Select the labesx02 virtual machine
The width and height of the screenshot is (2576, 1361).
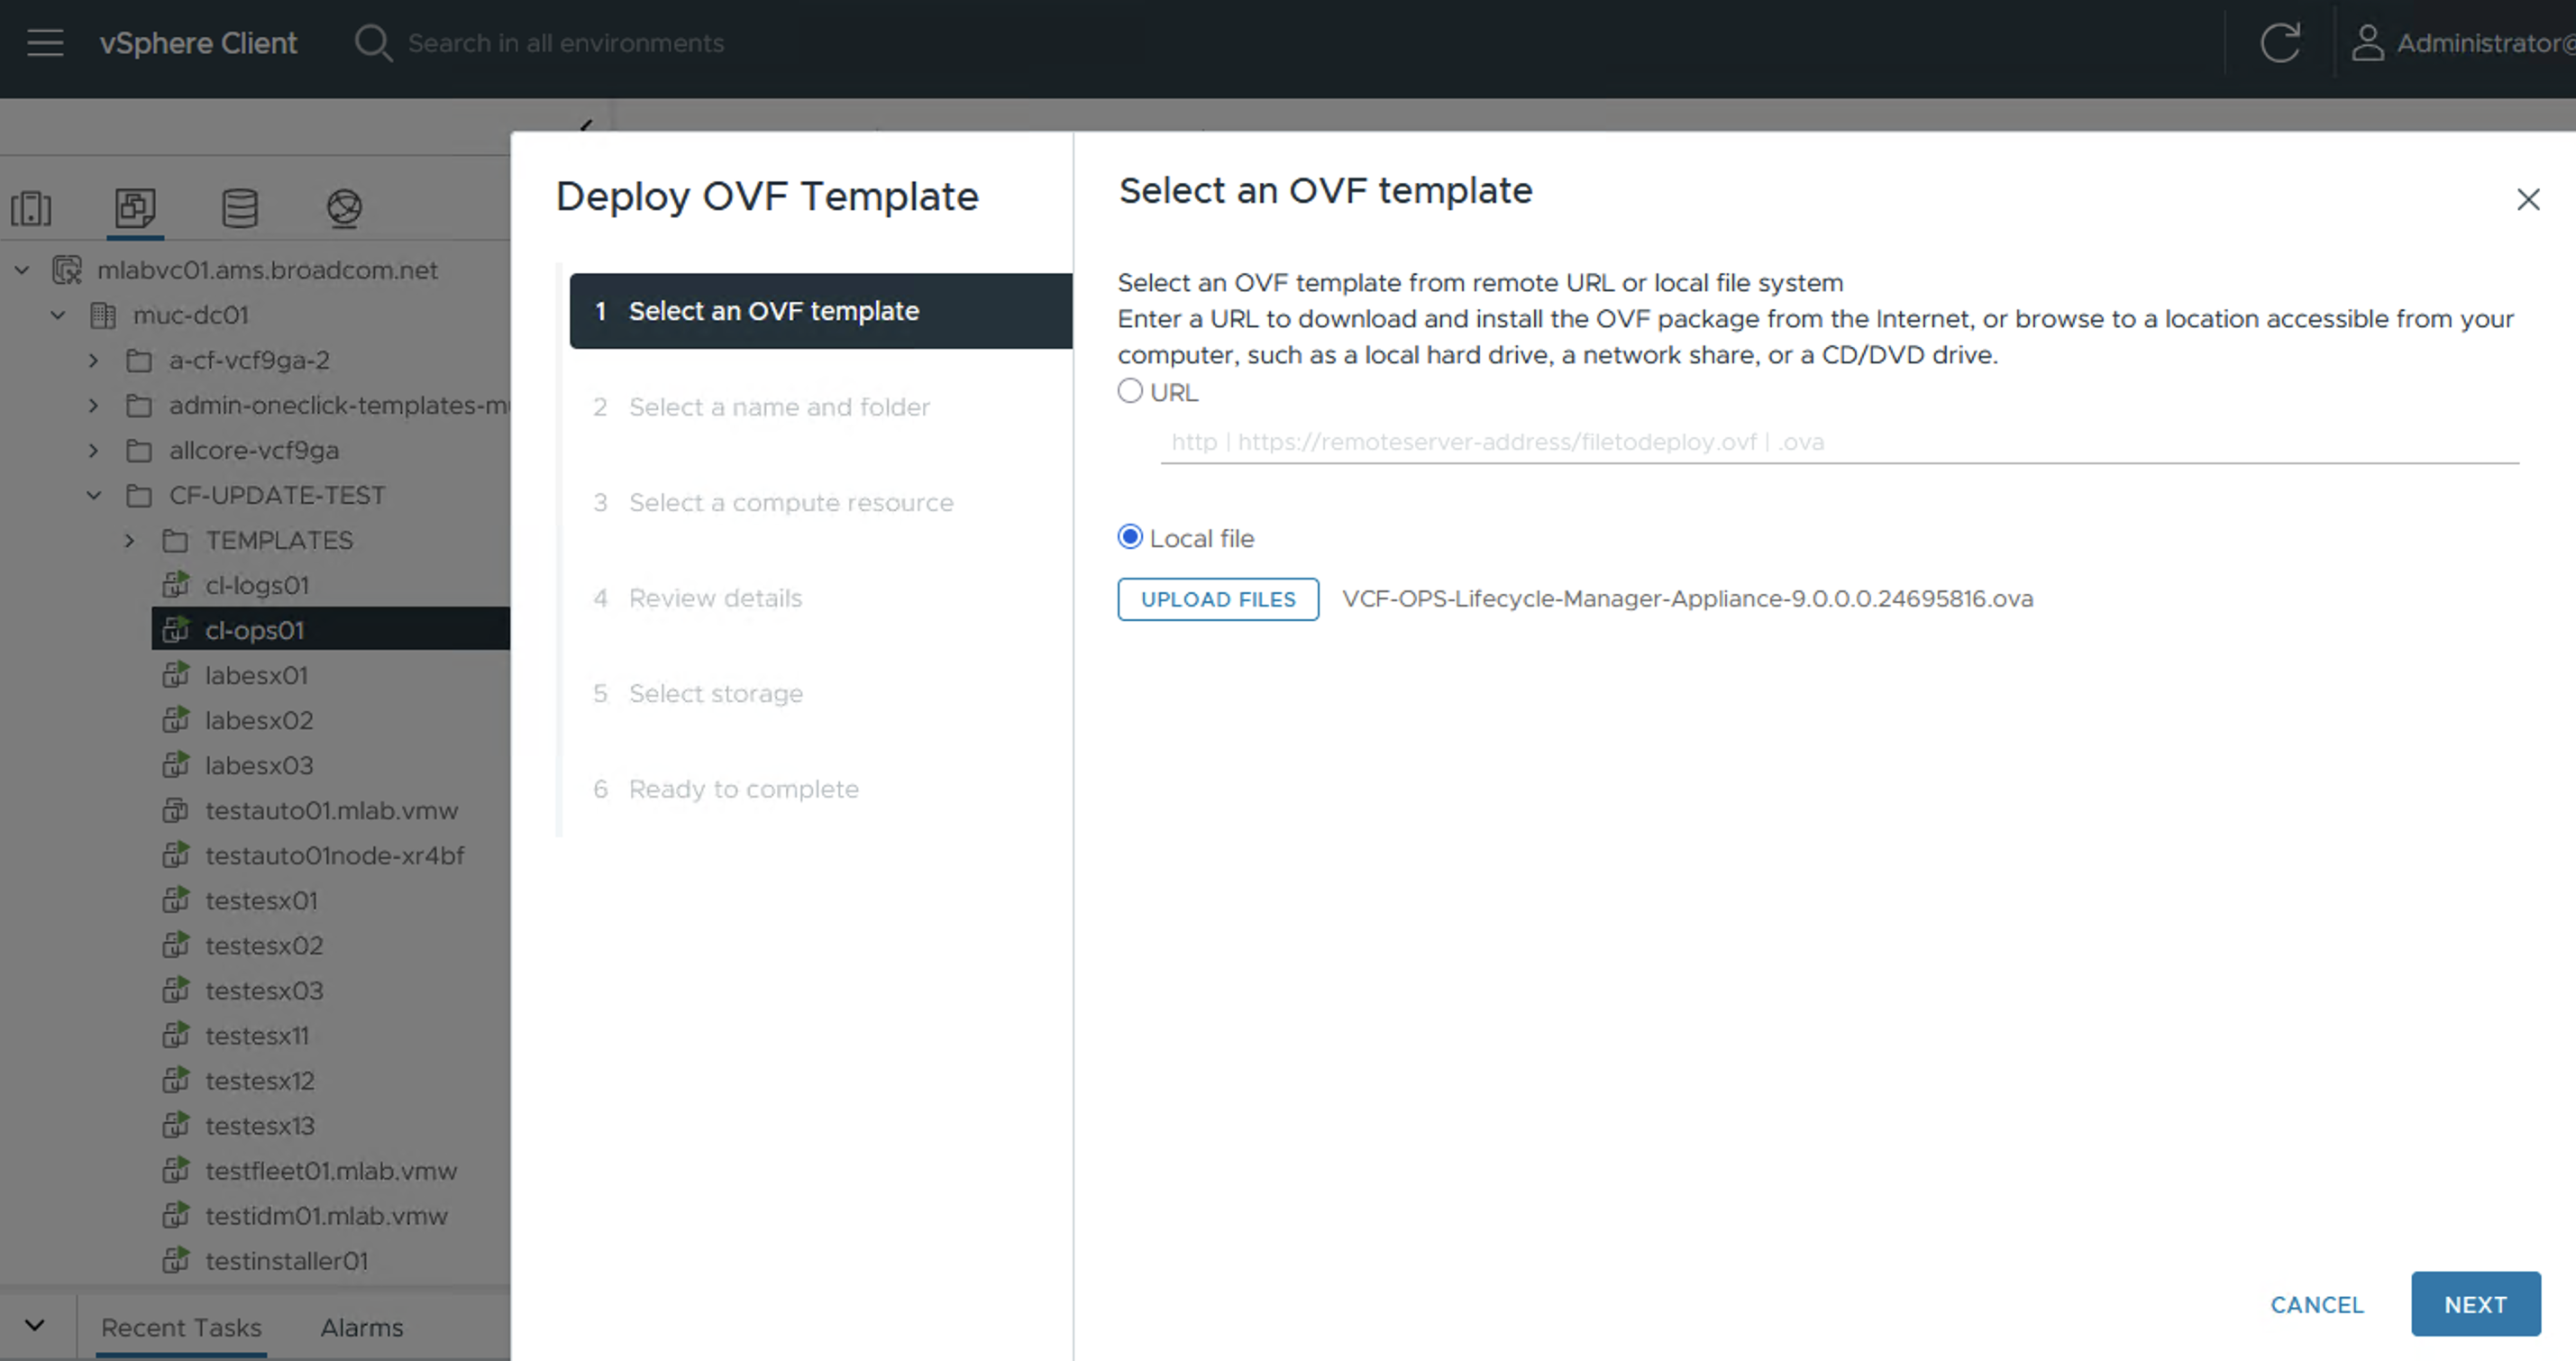coord(259,720)
